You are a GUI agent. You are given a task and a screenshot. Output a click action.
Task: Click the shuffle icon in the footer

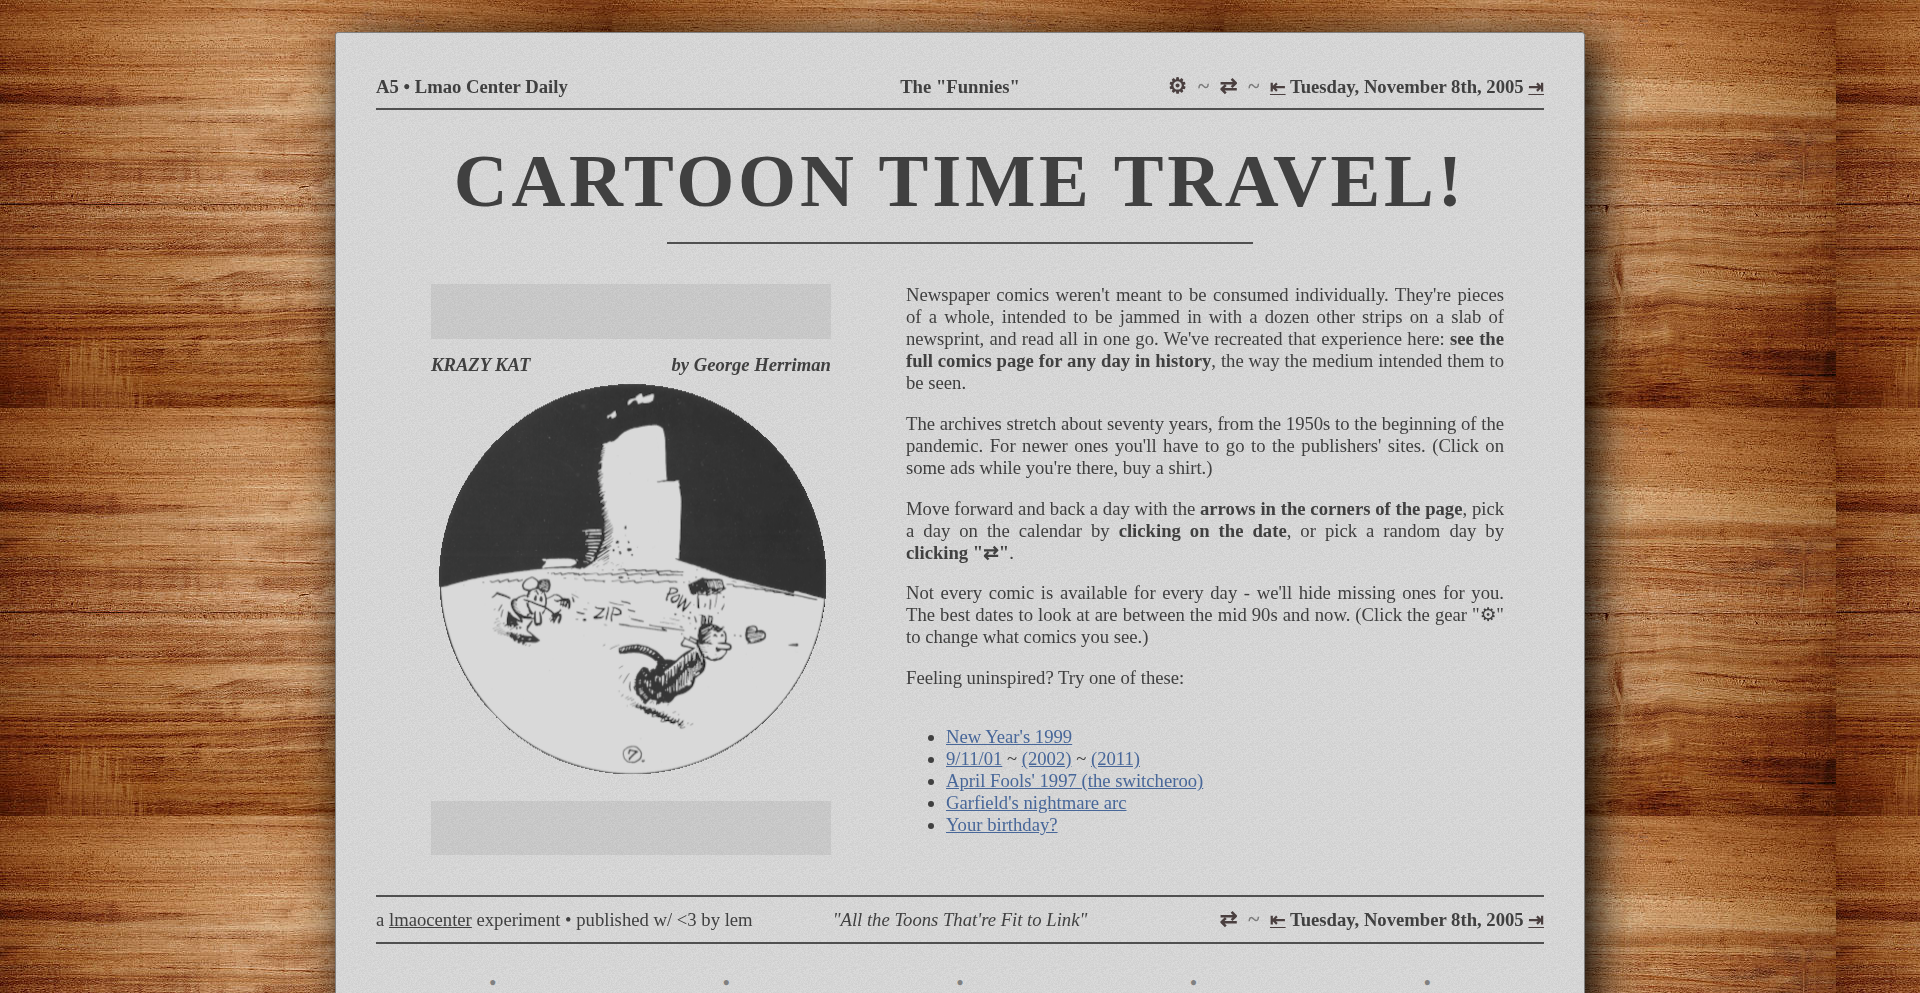tap(1229, 919)
